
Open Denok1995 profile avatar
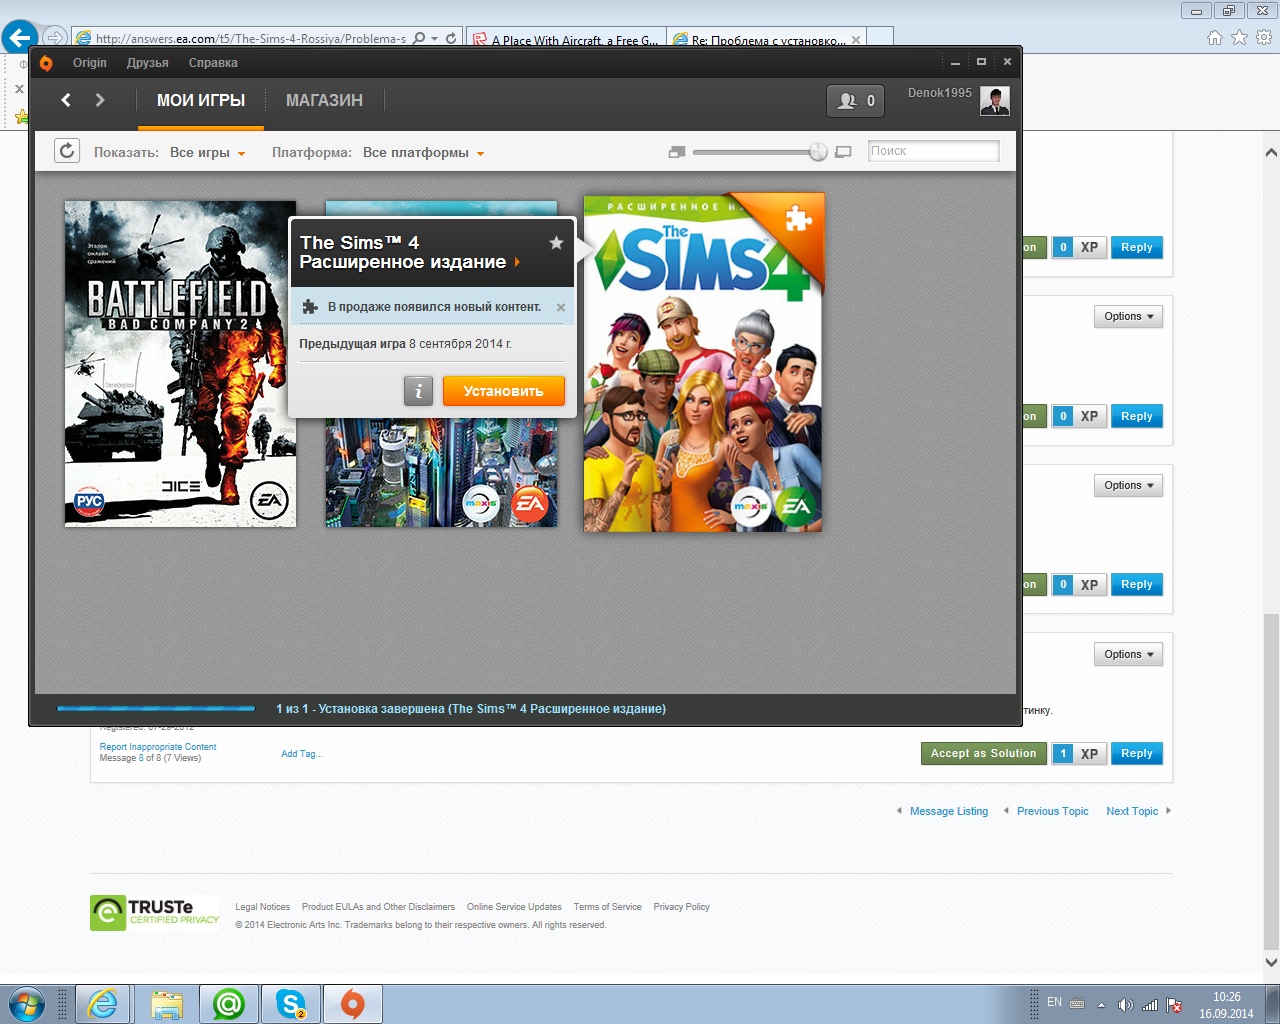[994, 100]
